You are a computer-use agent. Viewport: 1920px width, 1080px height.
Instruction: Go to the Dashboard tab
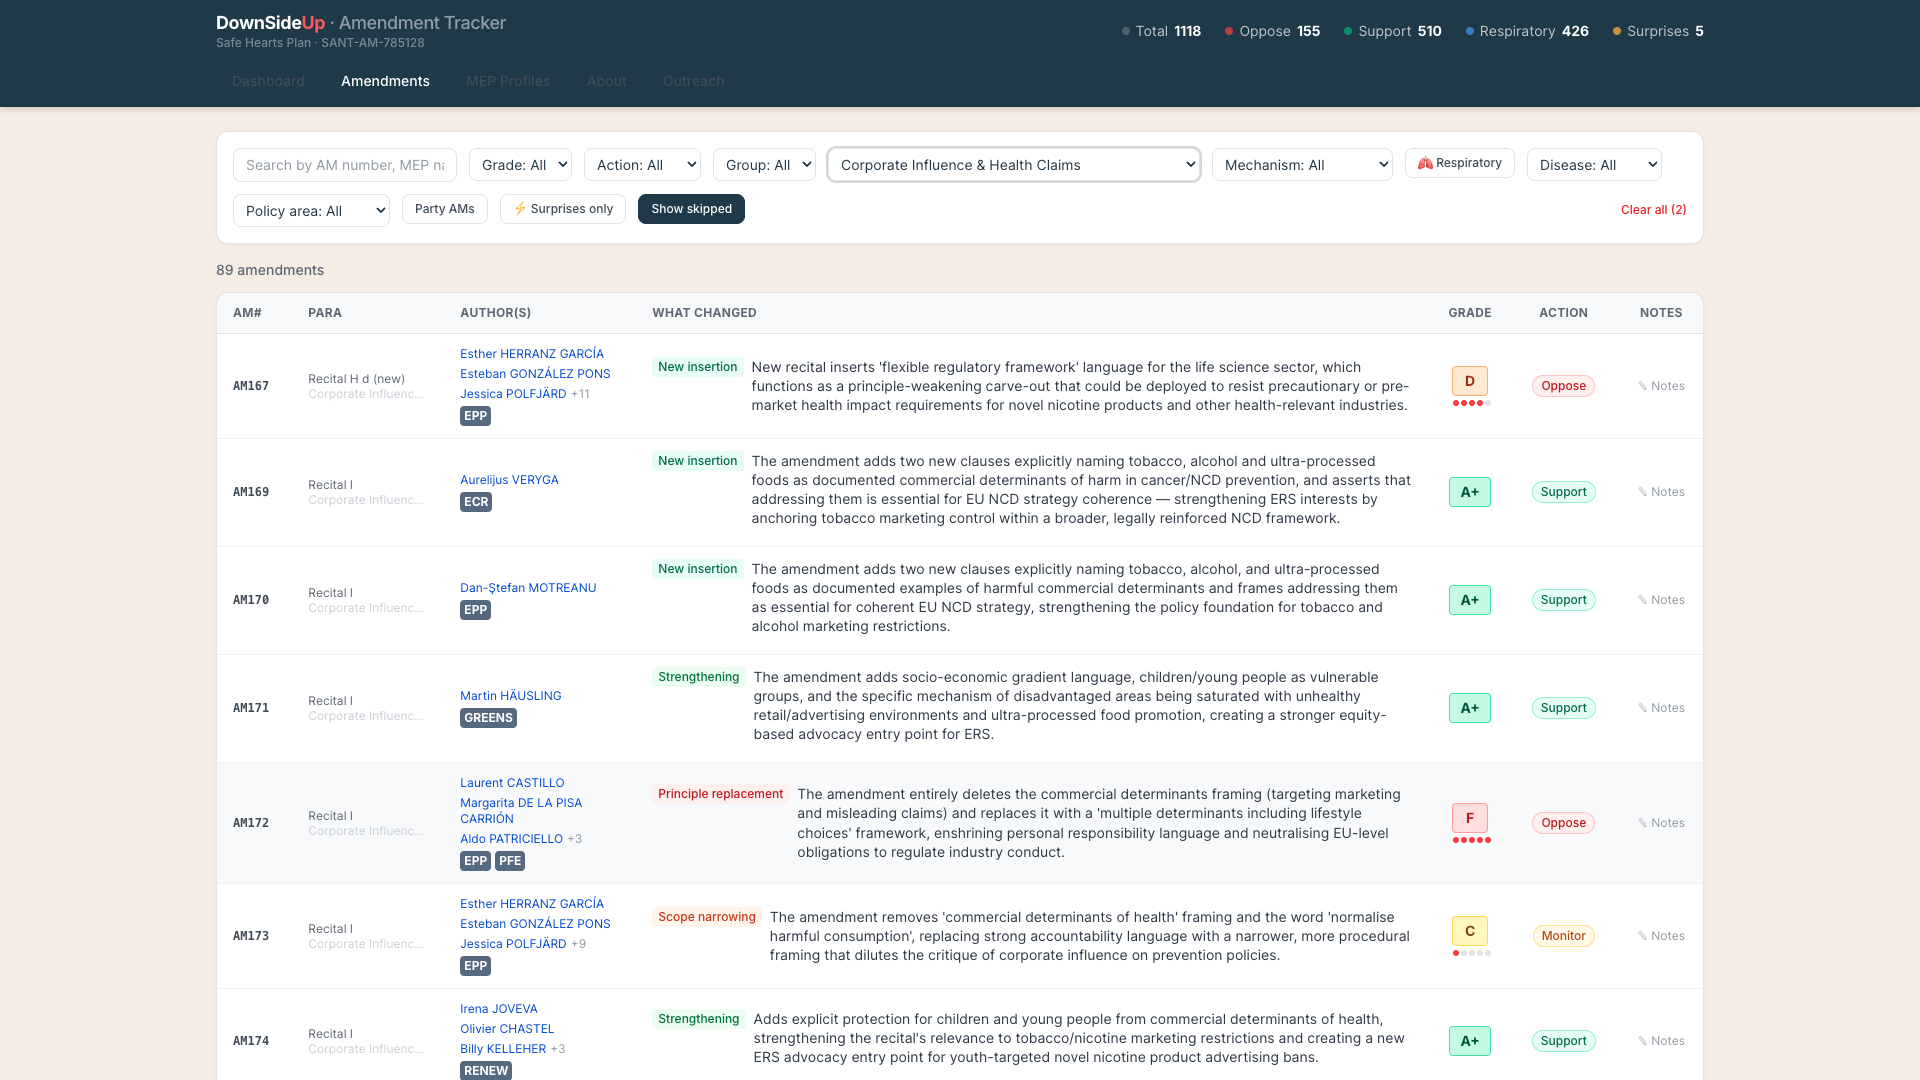(x=268, y=81)
